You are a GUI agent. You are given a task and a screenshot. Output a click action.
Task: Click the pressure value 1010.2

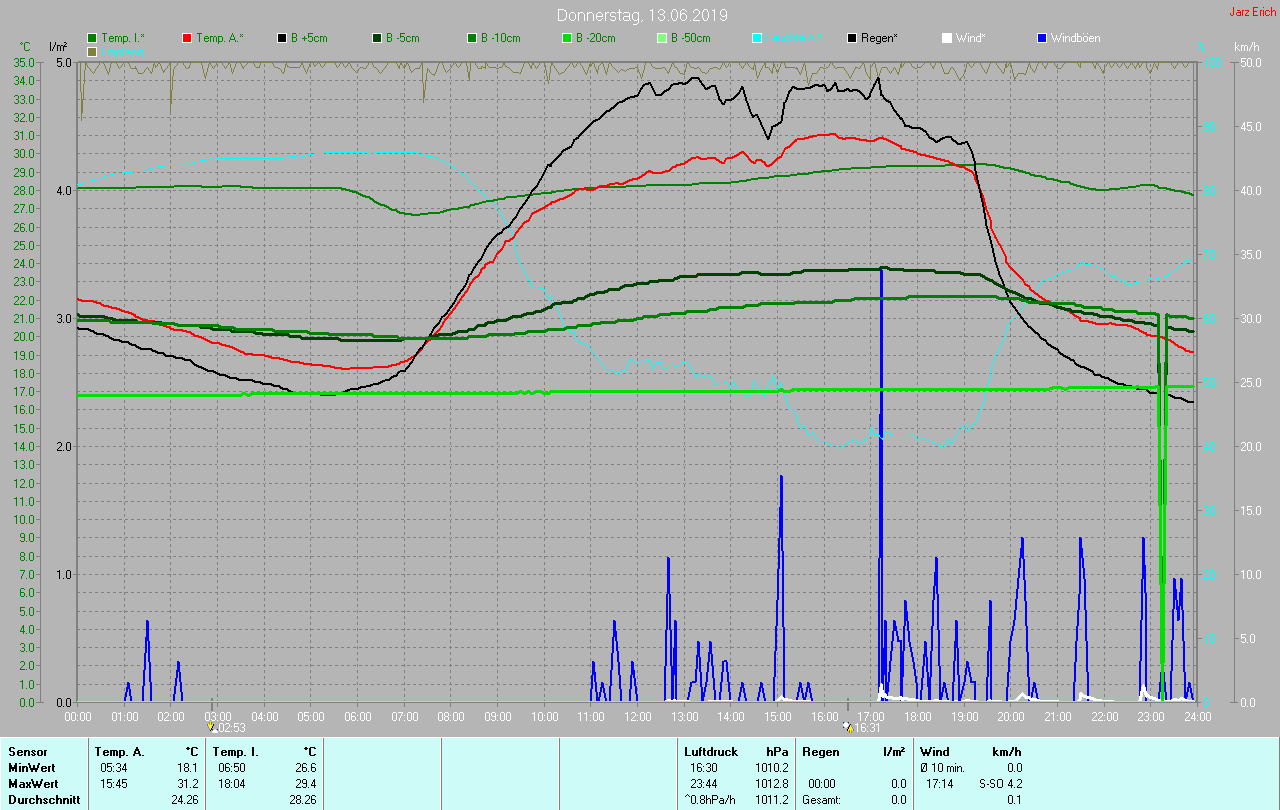[773, 768]
